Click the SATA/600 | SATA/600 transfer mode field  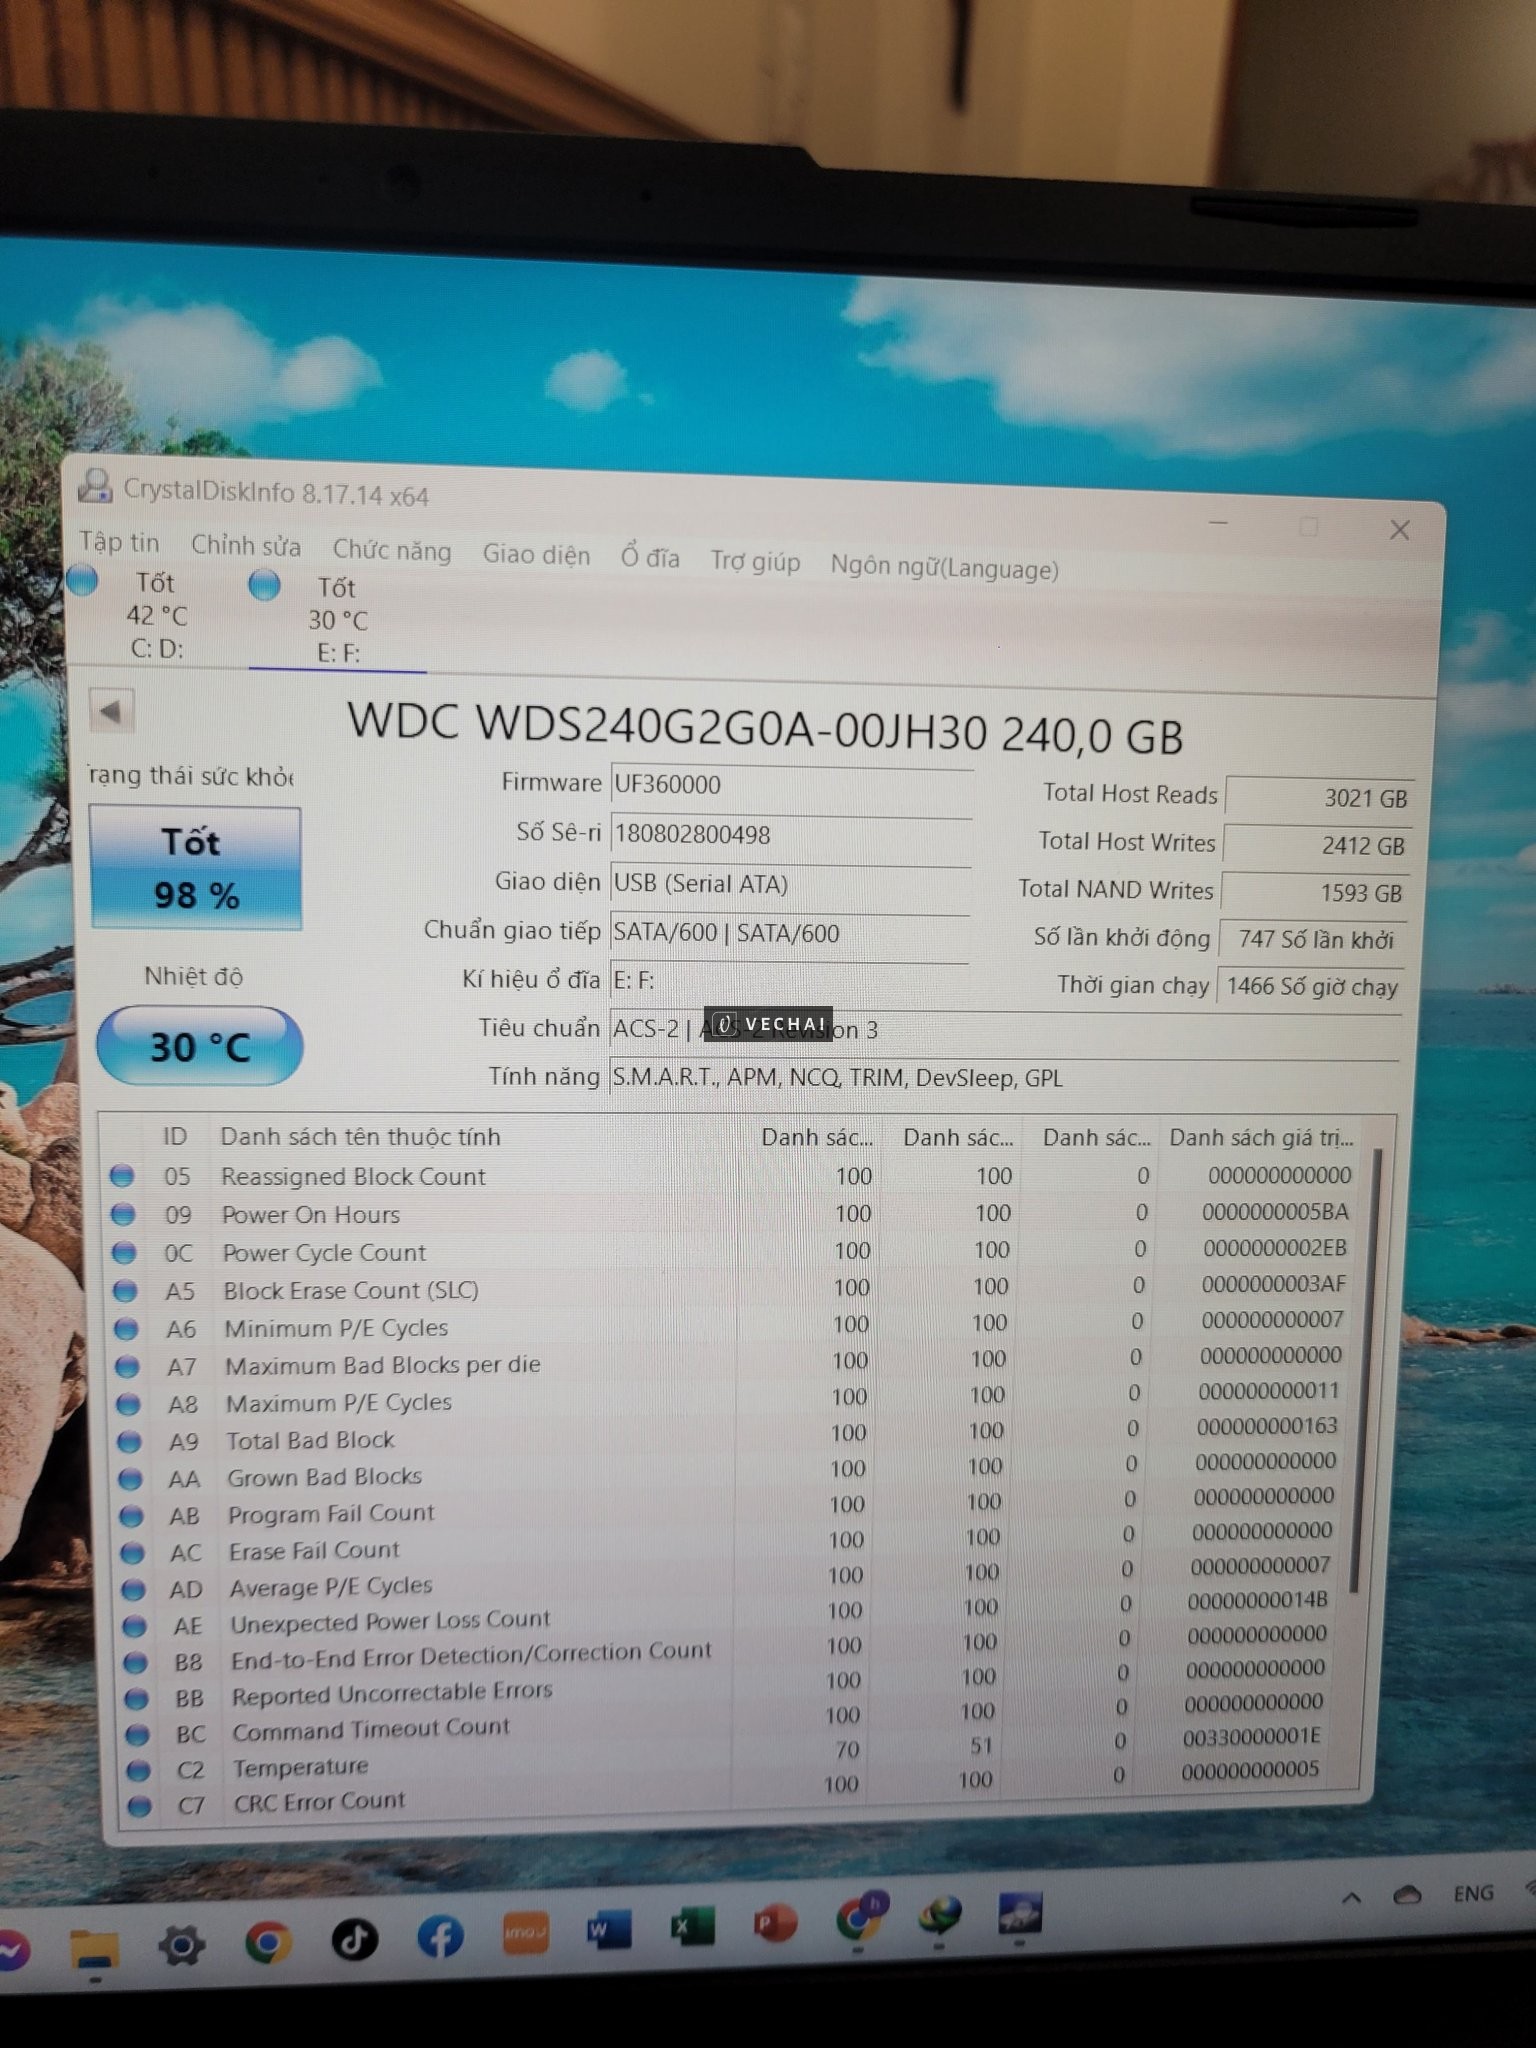click(x=789, y=932)
